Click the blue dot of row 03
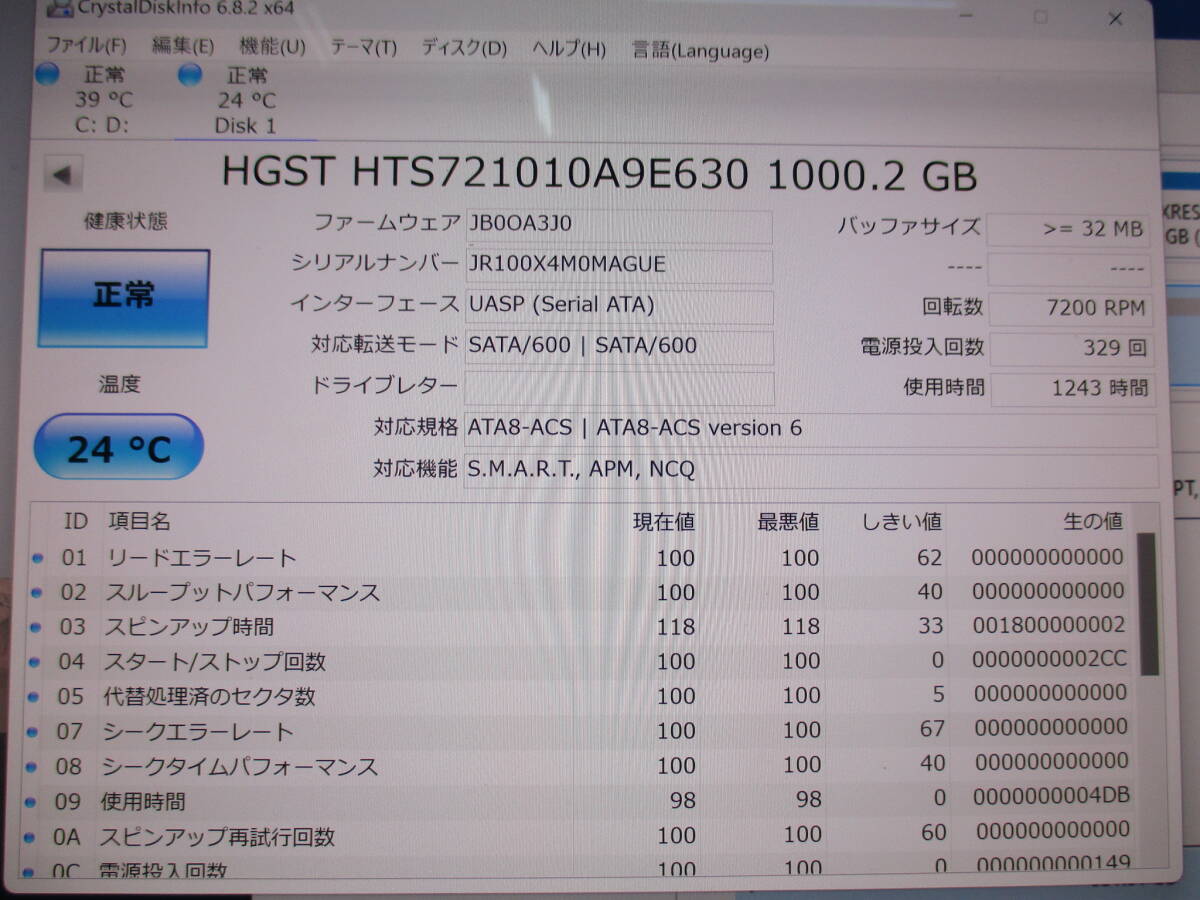 pos(37,628)
